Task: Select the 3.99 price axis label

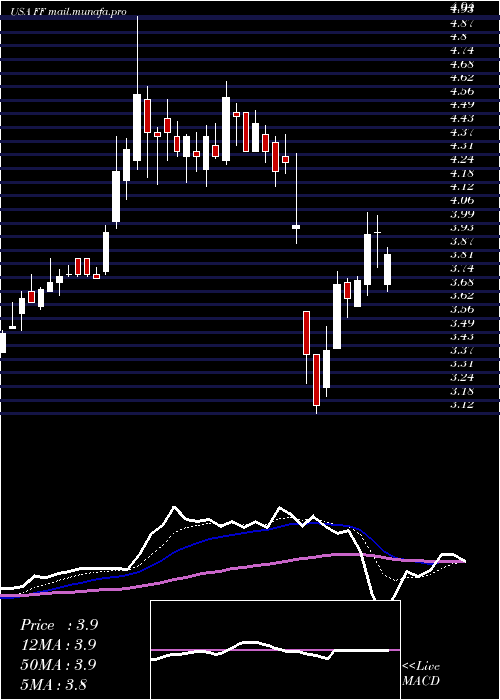Action: (x=462, y=214)
